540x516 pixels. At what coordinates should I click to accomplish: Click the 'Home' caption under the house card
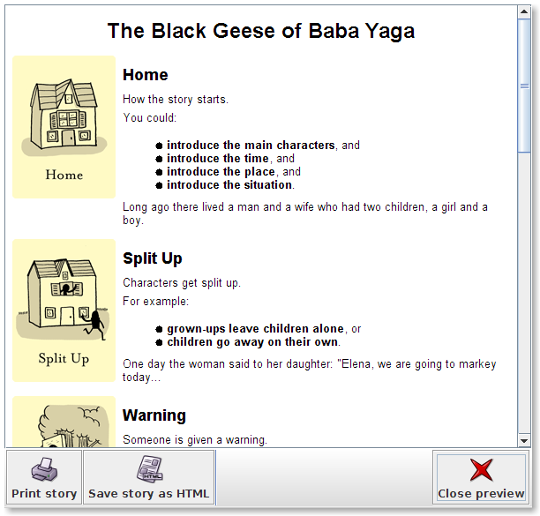(x=64, y=175)
